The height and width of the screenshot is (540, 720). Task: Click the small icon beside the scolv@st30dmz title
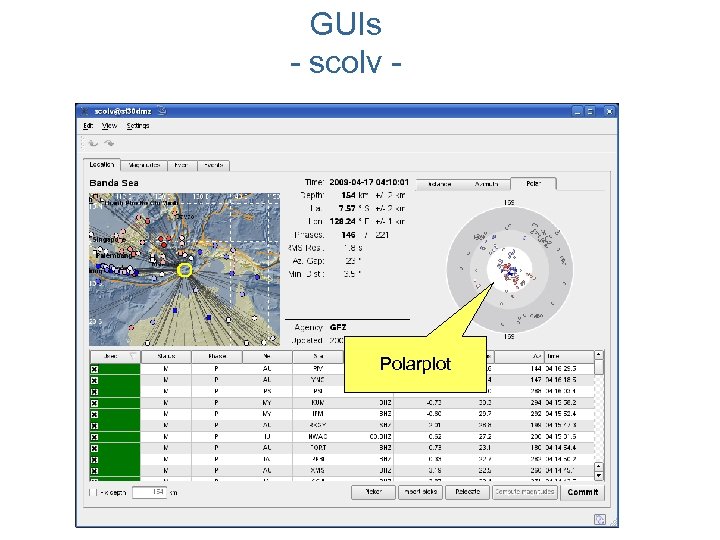pos(162,111)
